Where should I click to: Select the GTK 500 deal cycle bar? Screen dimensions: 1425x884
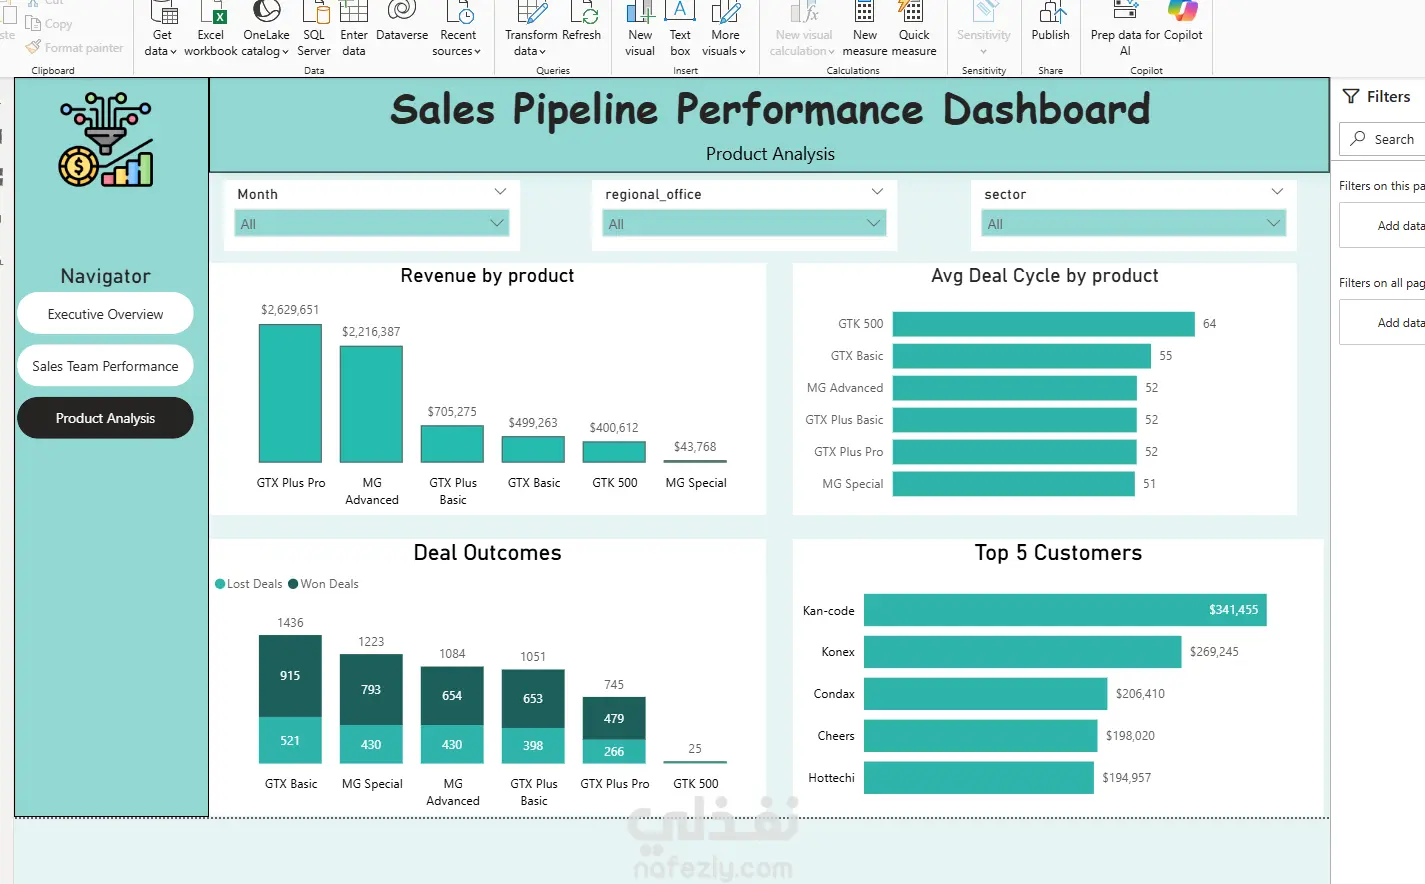[1043, 324]
